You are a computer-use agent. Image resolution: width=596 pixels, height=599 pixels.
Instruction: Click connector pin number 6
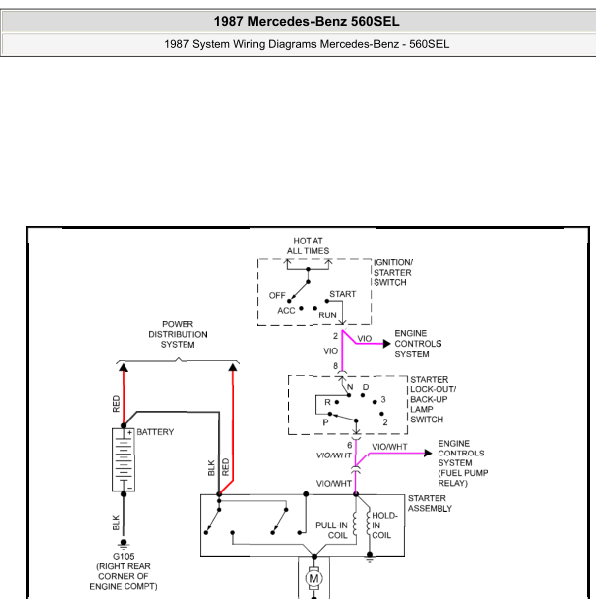tap(350, 445)
